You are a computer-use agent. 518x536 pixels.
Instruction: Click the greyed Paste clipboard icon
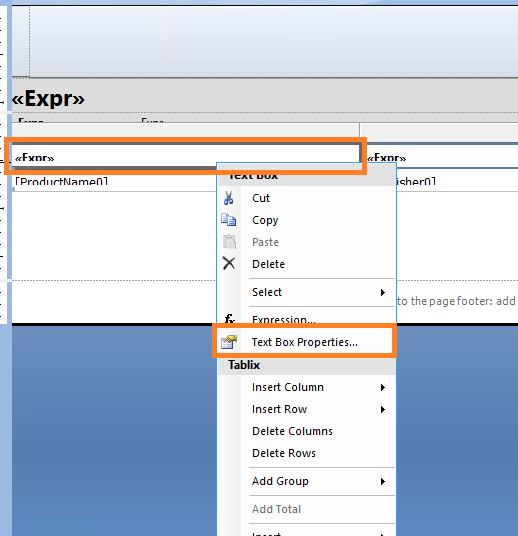(229, 242)
